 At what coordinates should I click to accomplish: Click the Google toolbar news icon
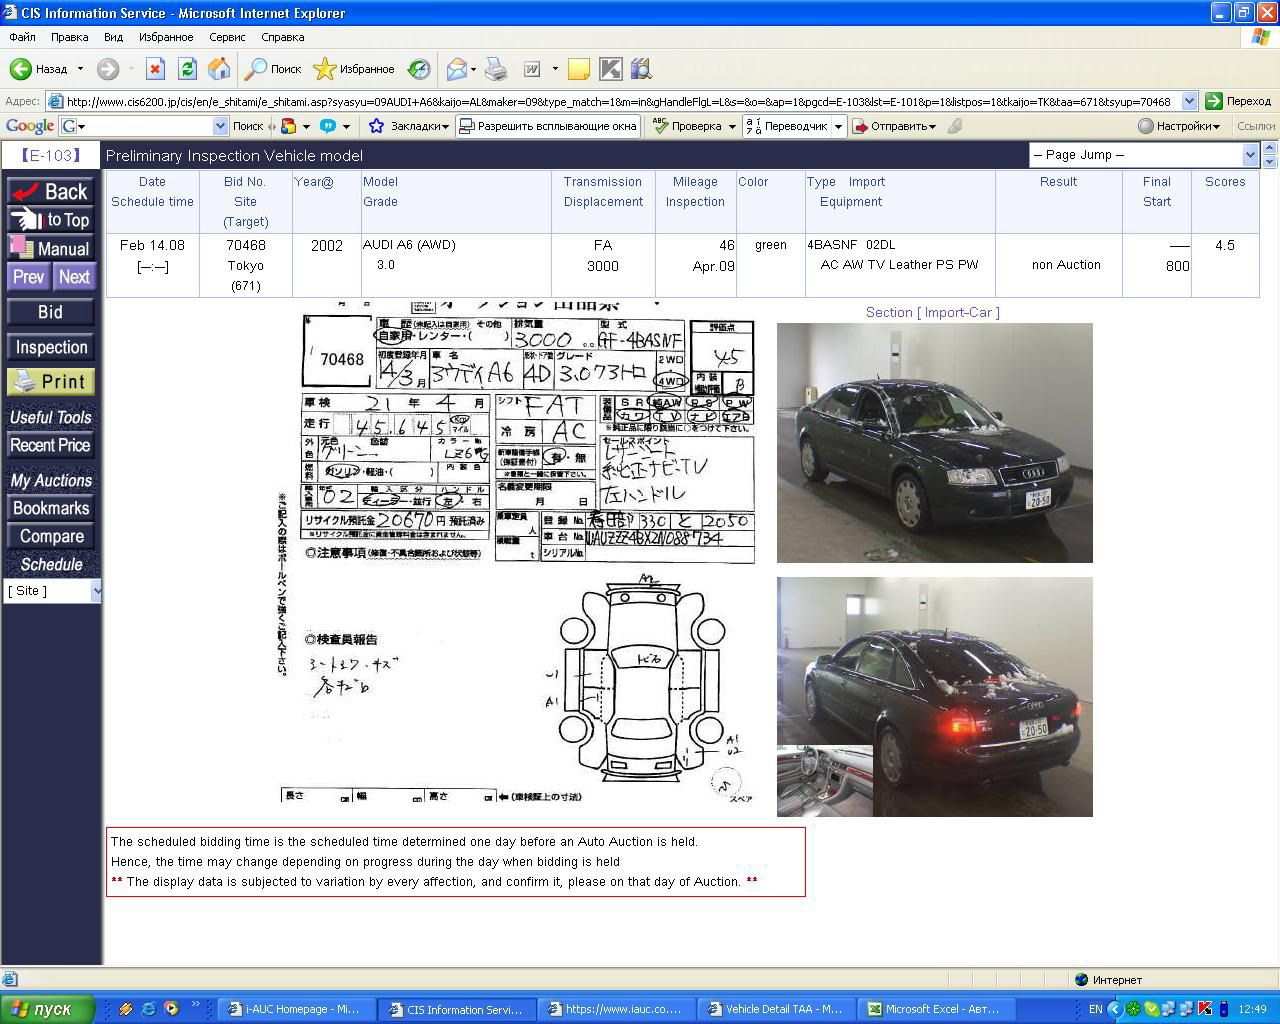tap(289, 126)
